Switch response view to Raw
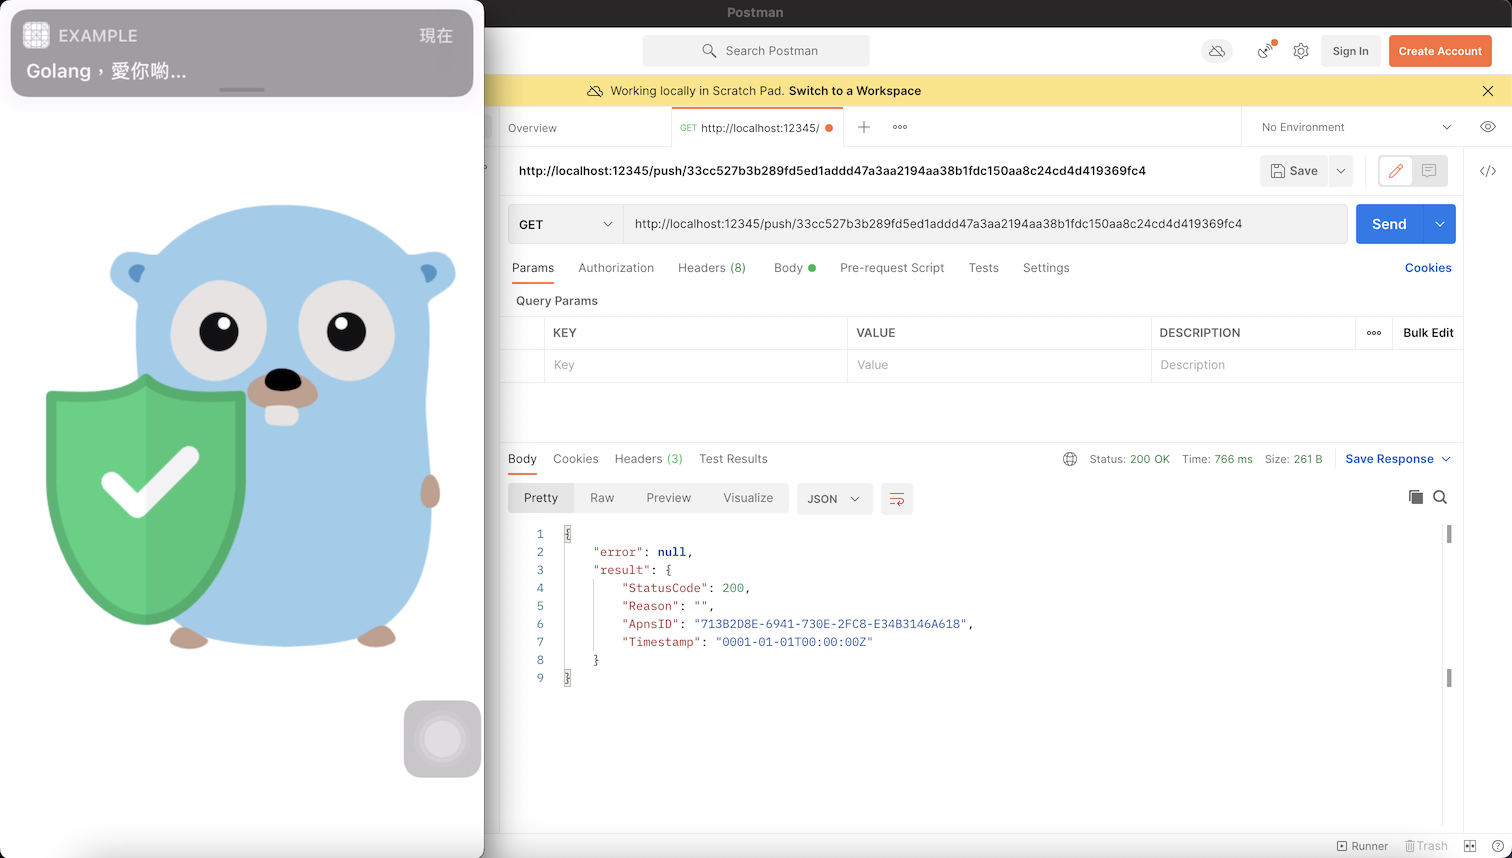The image size is (1512, 858). (602, 498)
